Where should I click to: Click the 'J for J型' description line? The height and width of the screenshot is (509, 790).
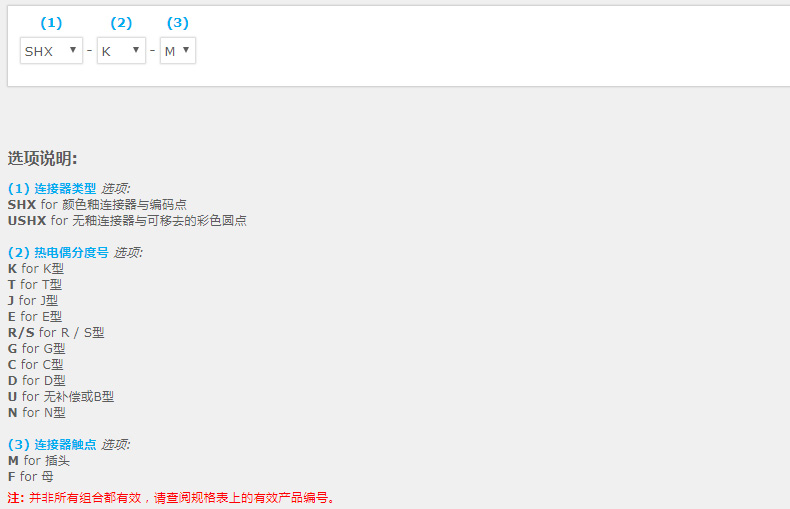click(x=33, y=300)
